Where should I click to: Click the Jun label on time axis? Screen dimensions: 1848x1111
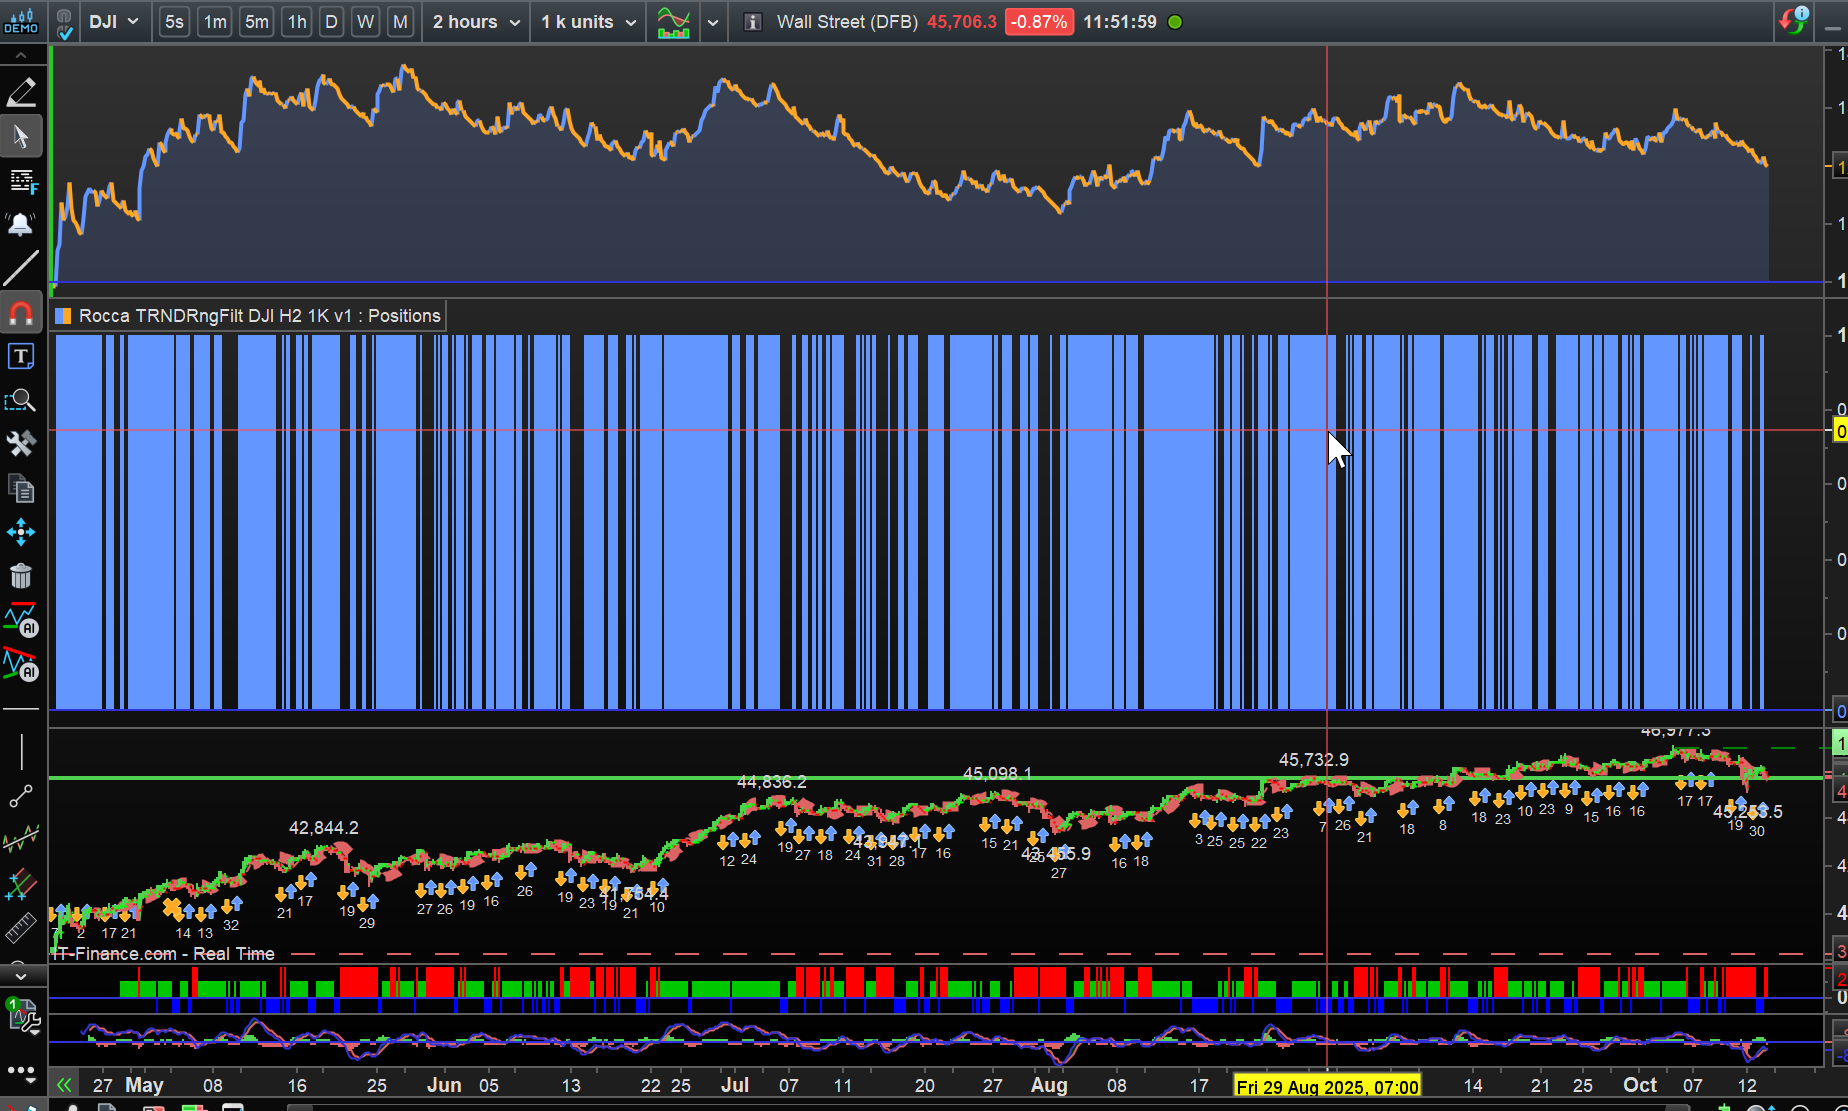pos(444,1085)
